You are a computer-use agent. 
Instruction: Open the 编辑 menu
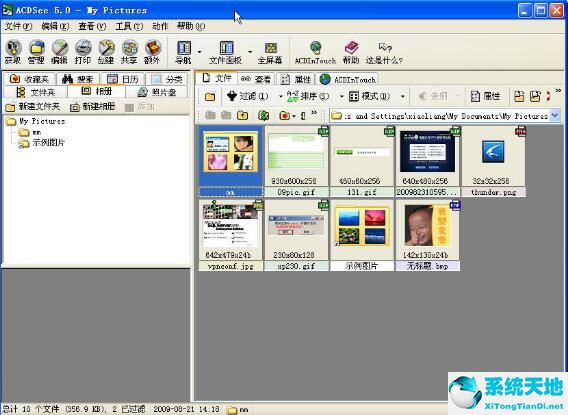pos(55,26)
